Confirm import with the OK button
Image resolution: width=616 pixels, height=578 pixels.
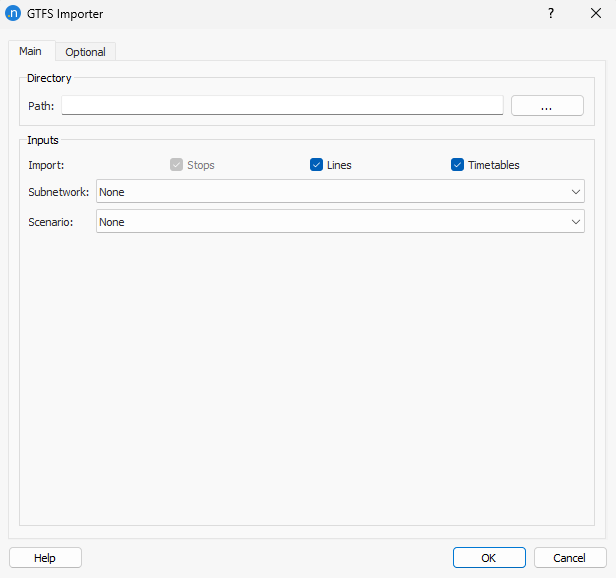point(489,558)
